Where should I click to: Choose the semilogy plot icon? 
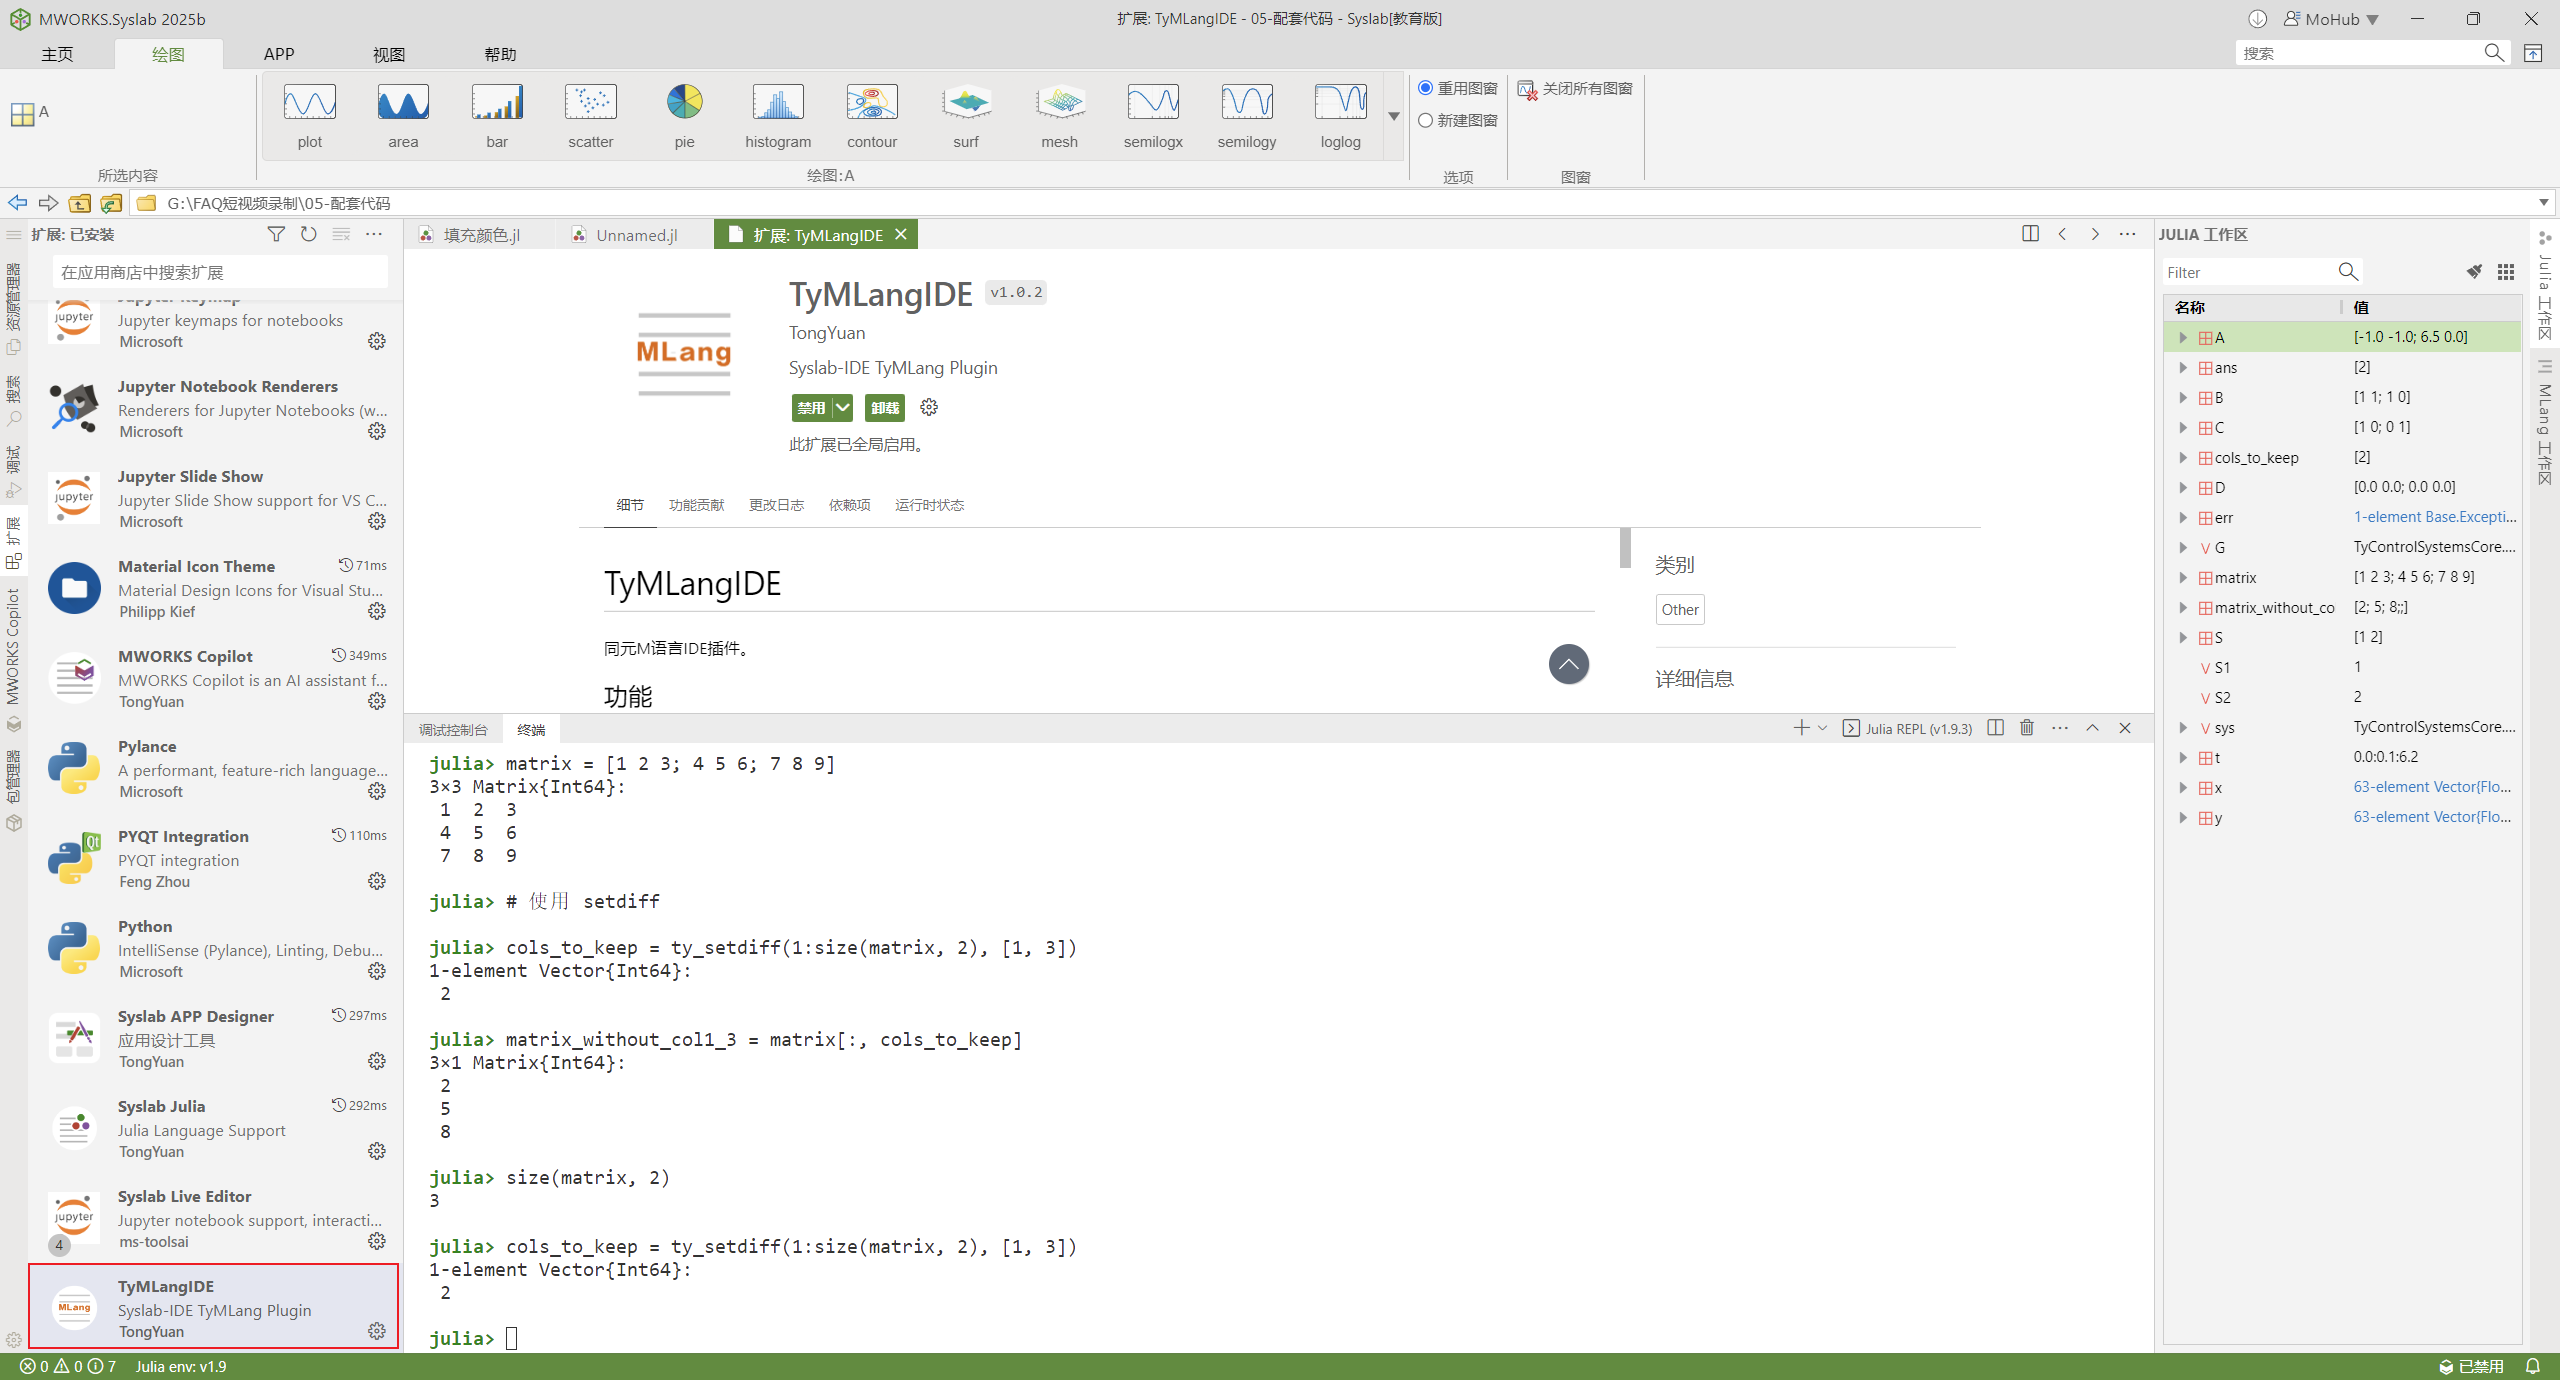(x=1247, y=115)
